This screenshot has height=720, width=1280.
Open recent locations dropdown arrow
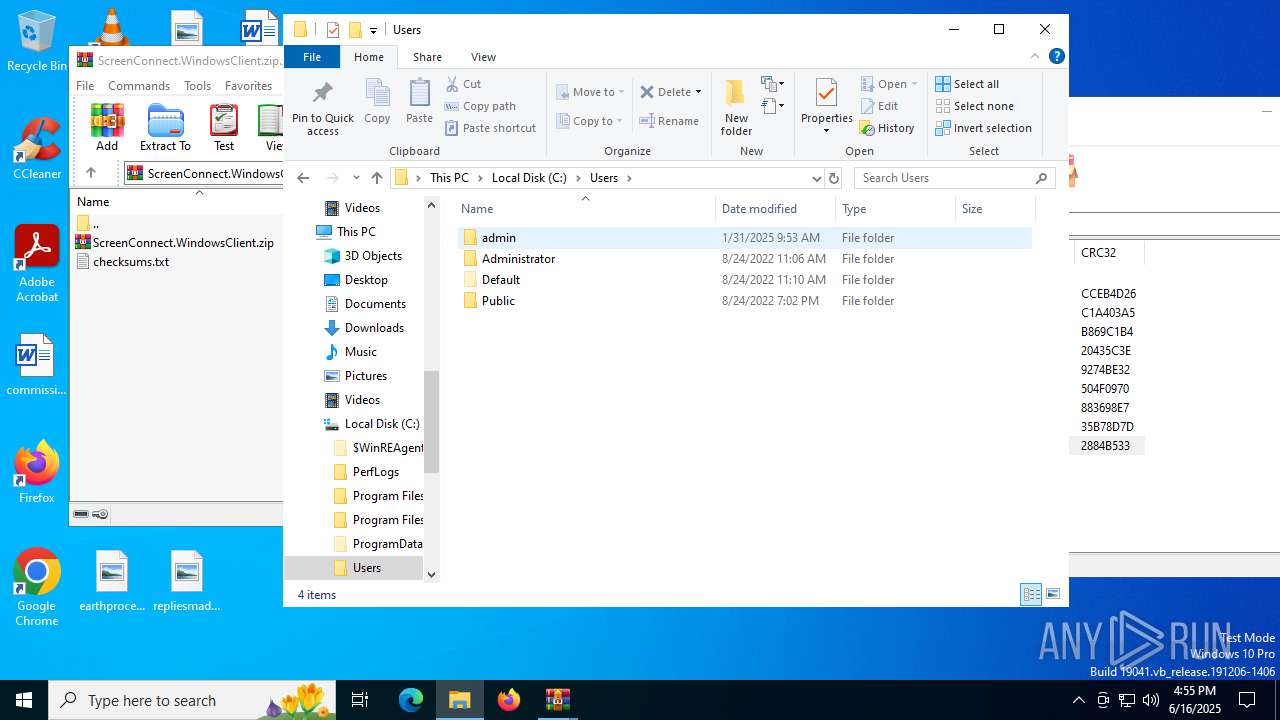tap(356, 178)
